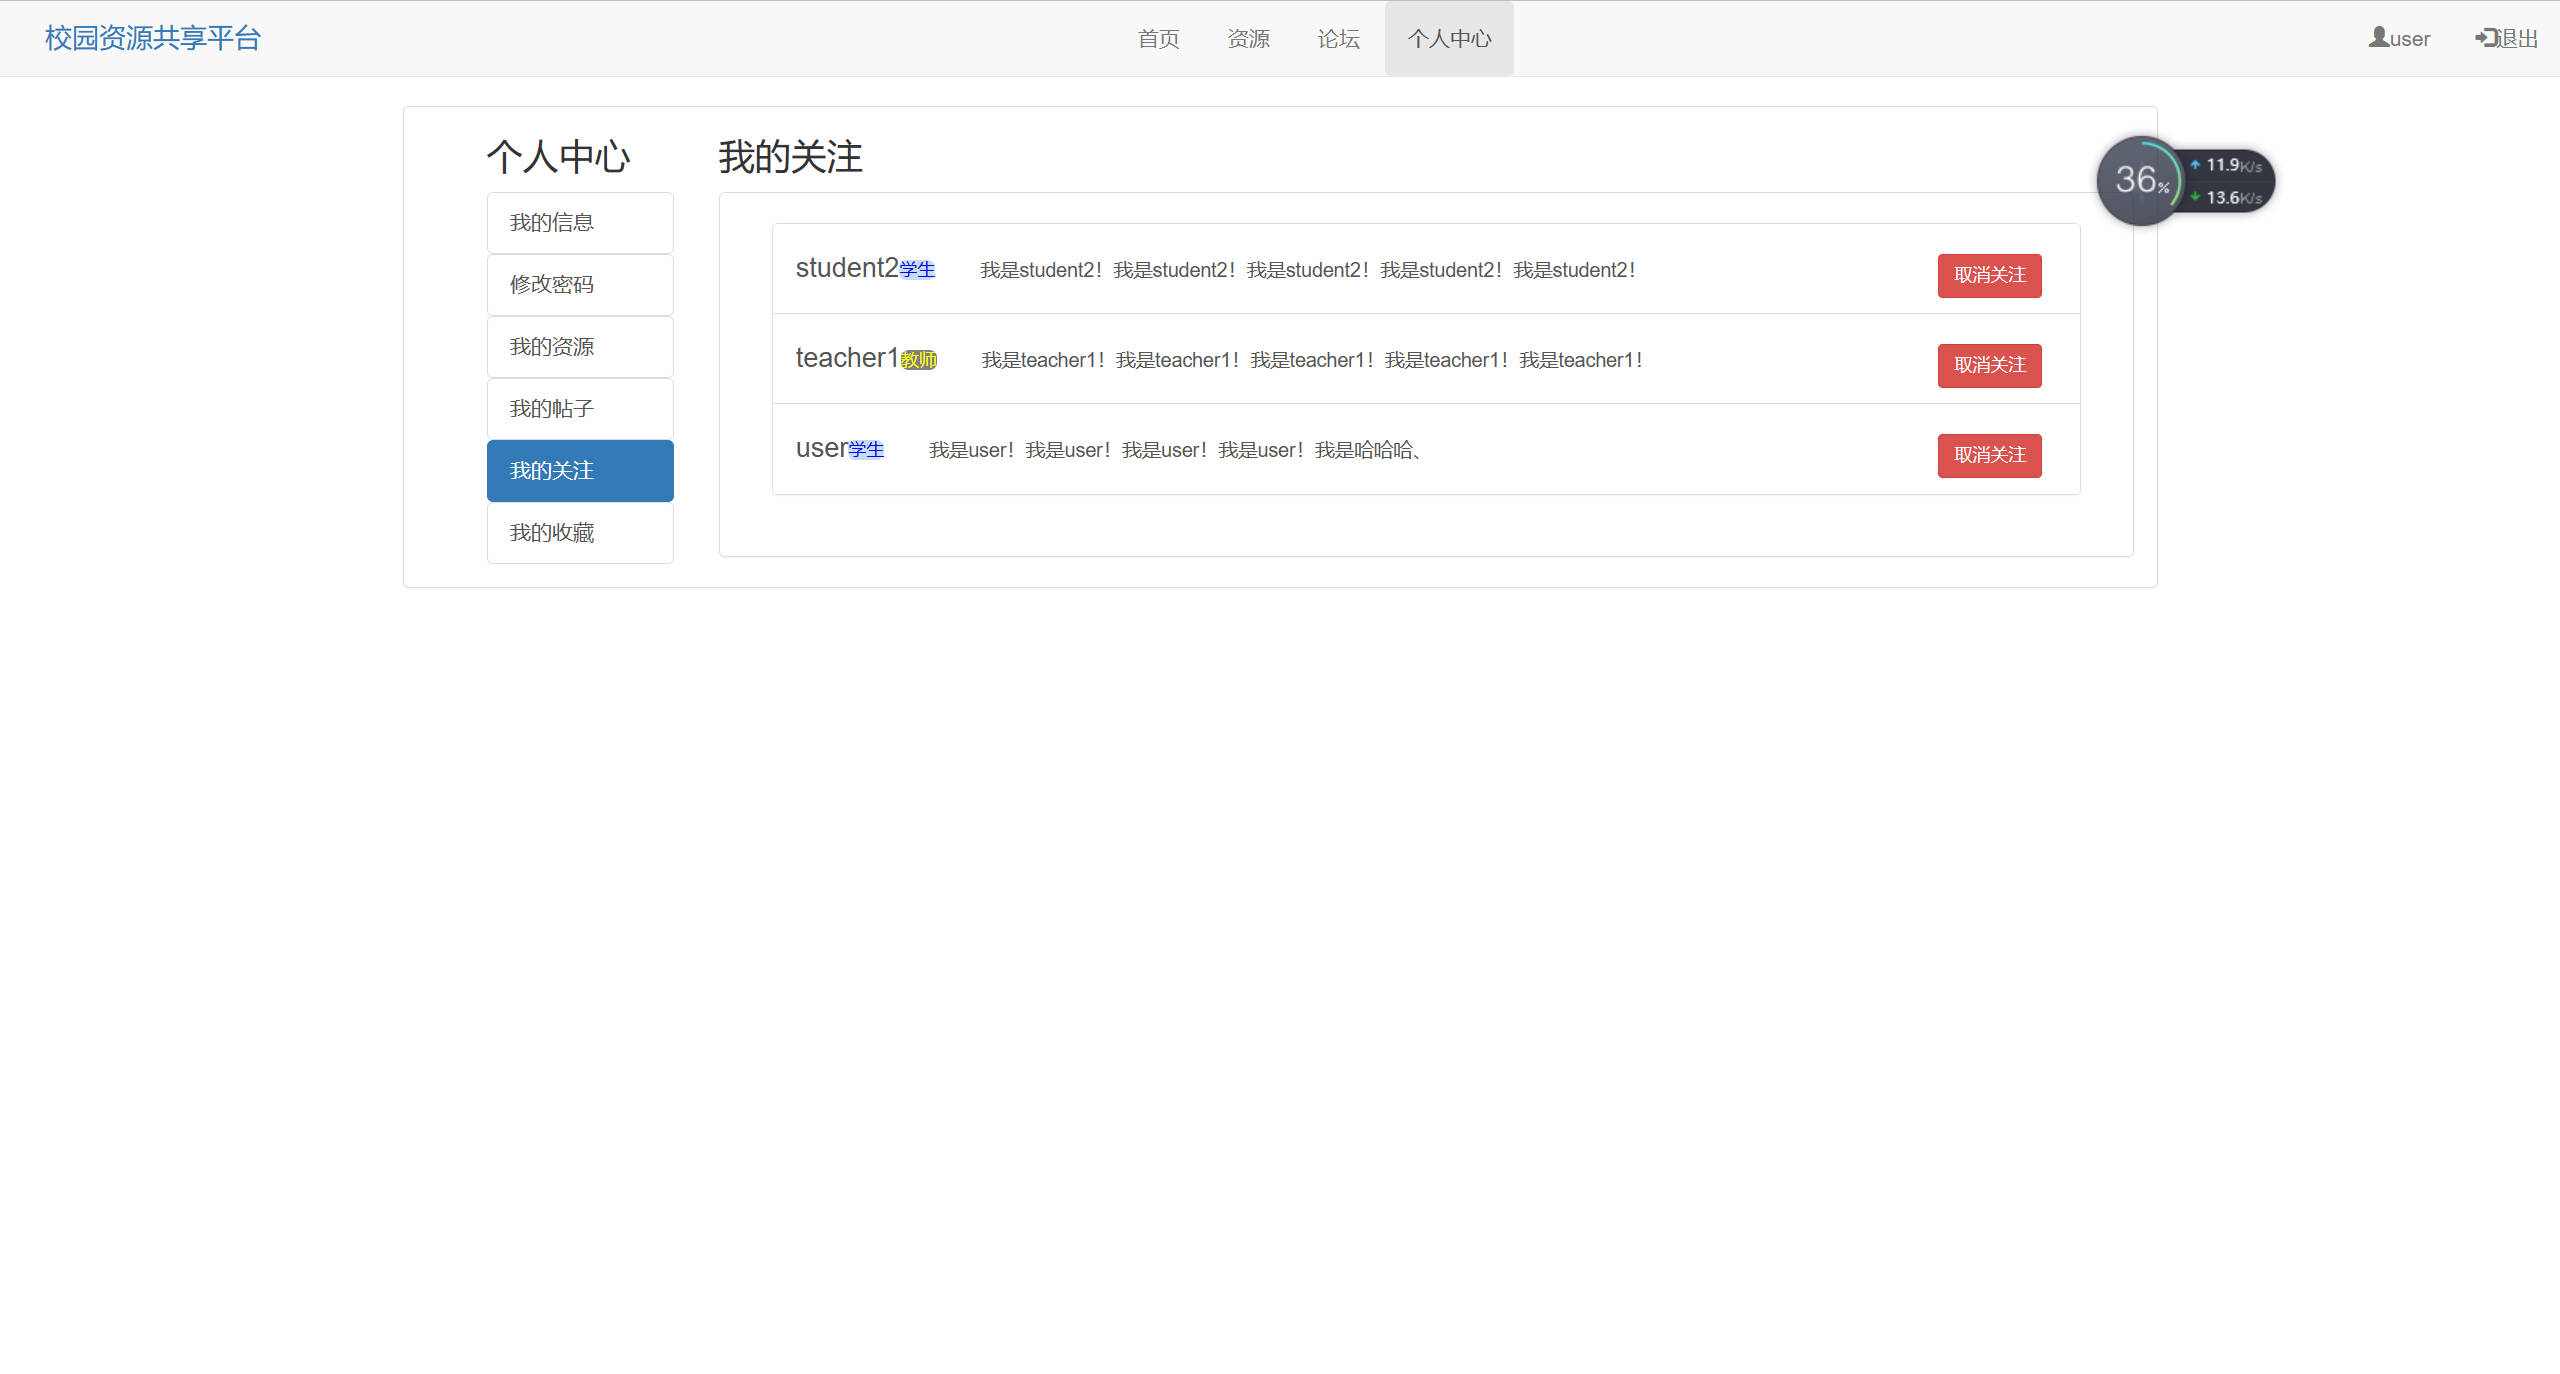Unfollow teacher1 with 取消关注 button

pos(1989,365)
